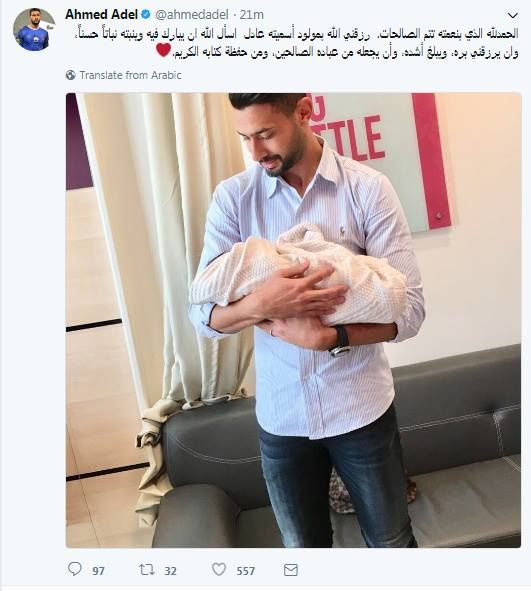This screenshot has width=531, height=591.
Task: Open the 21m timestamp permalink
Action: click(x=252, y=15)
